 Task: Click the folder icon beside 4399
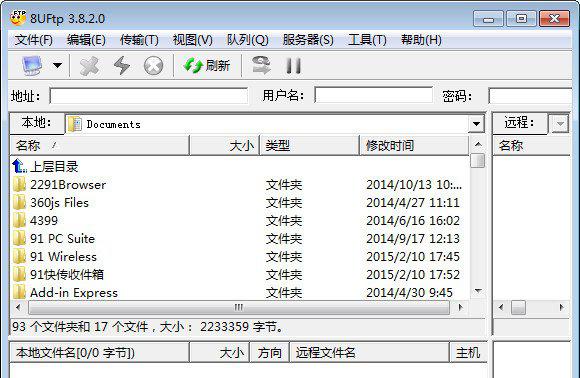(x=19, y=221)
